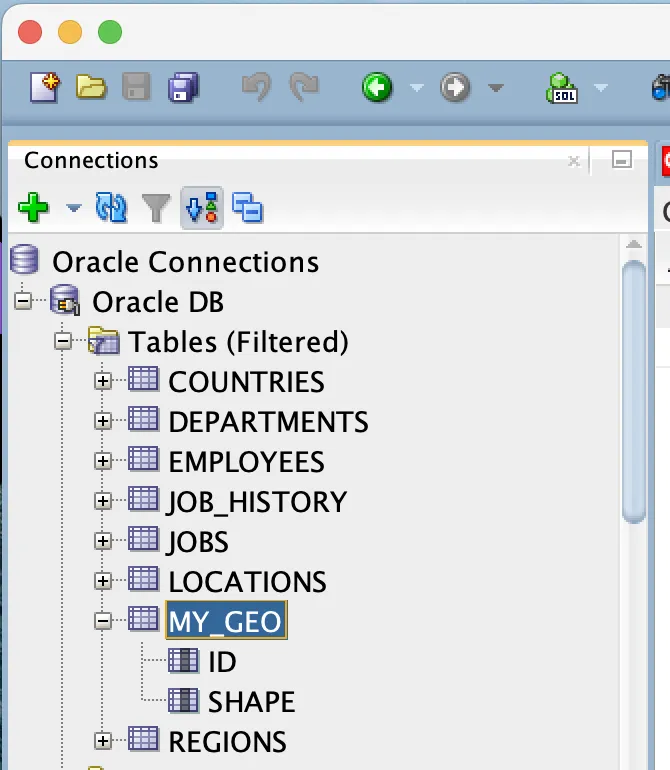Select the highlighted MY_GEO table
Image resolution: width=670 pixels, height=770 pixels.
(226, 620)
